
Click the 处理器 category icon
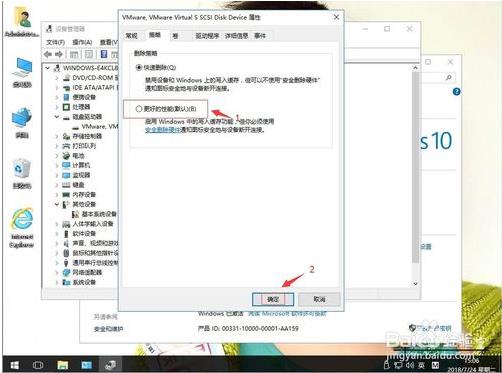(x=66, y=107)
